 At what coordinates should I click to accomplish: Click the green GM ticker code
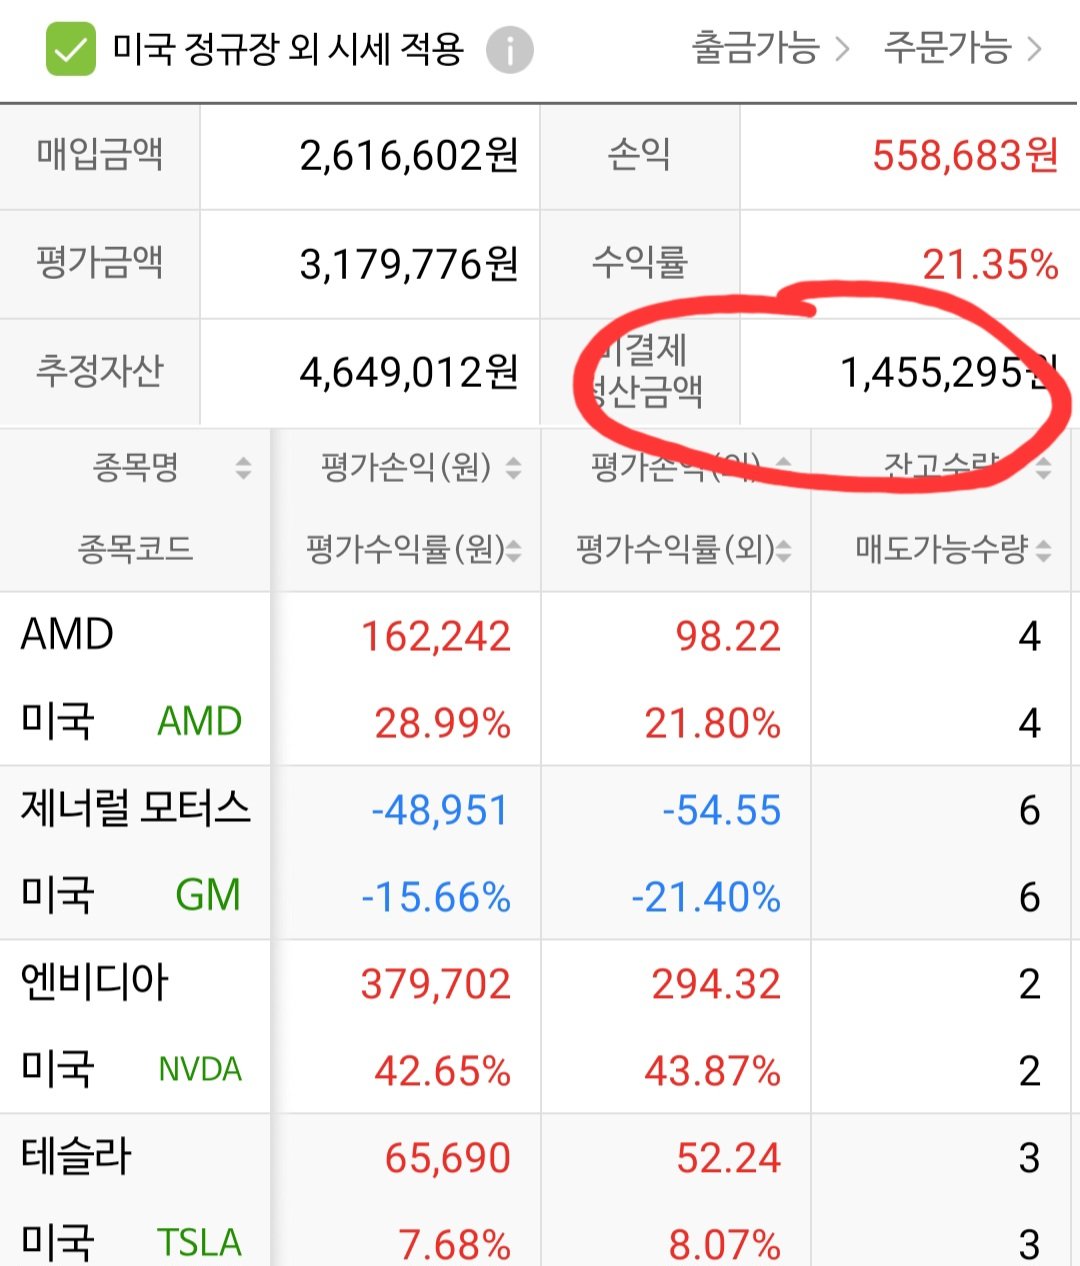pos(208,895)
